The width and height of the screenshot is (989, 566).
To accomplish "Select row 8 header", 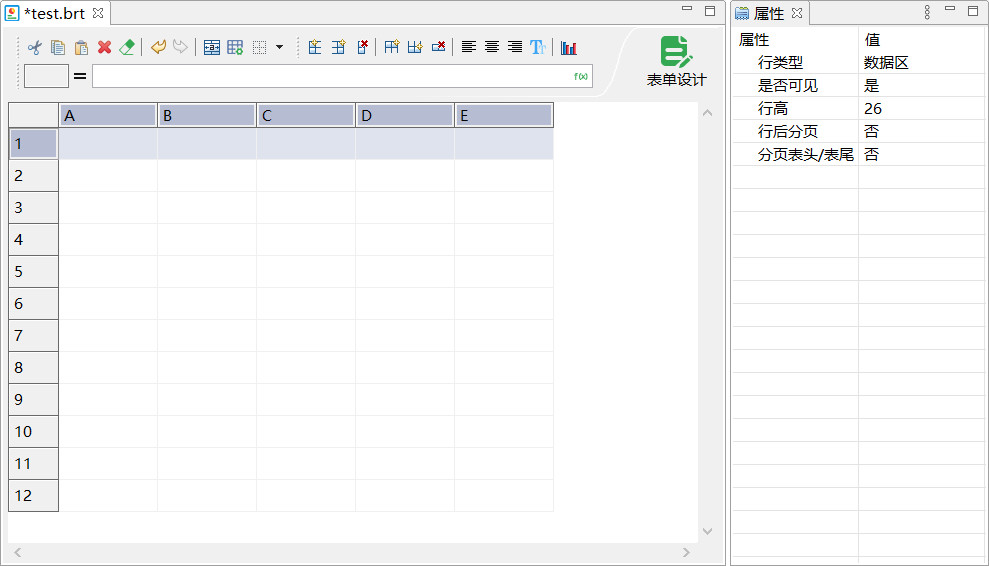I will pos(33,367).
